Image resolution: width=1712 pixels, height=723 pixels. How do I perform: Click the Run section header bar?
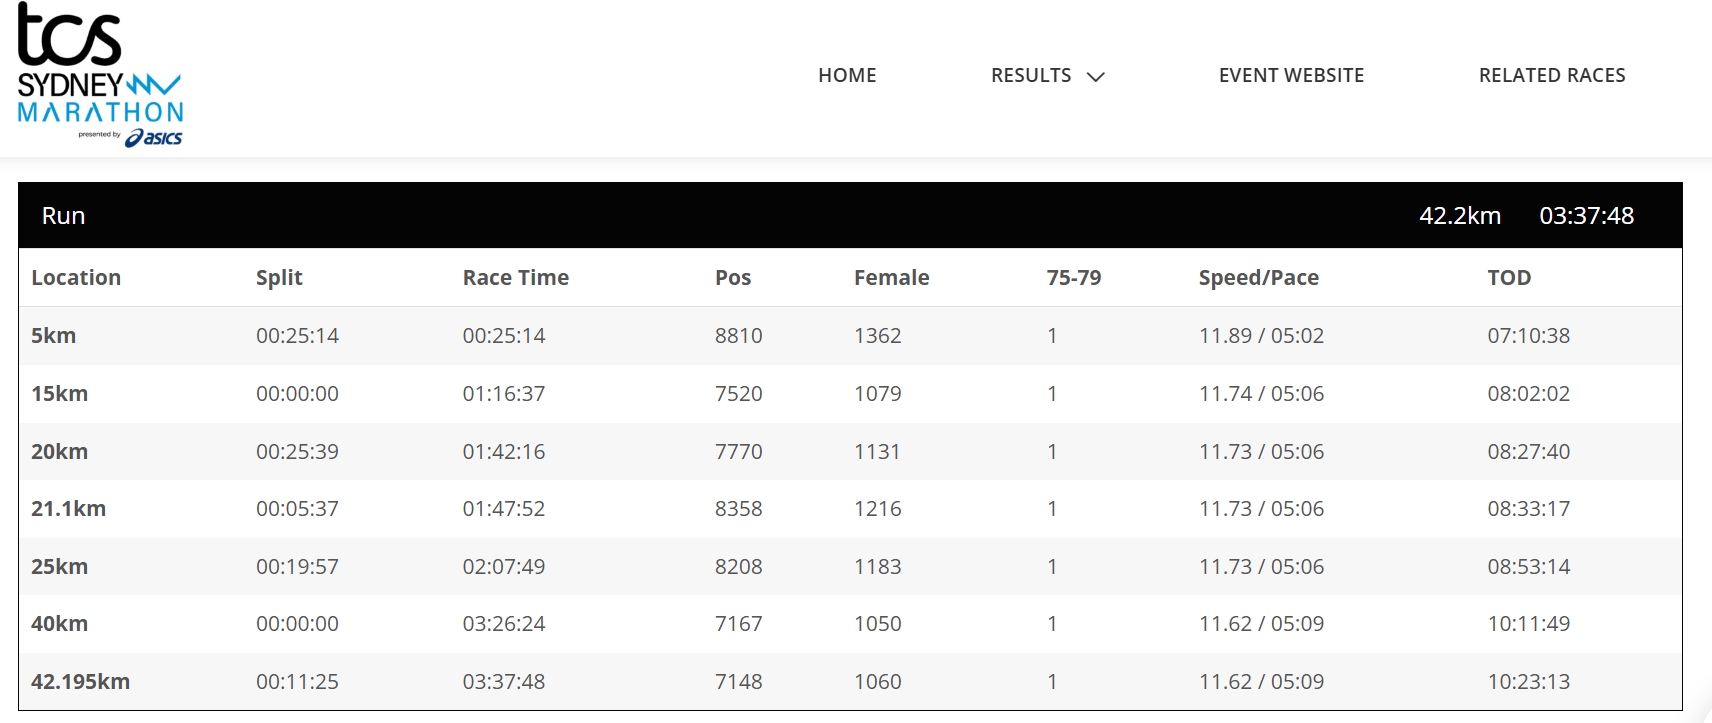pyautogui.click(x=850, y=215)
